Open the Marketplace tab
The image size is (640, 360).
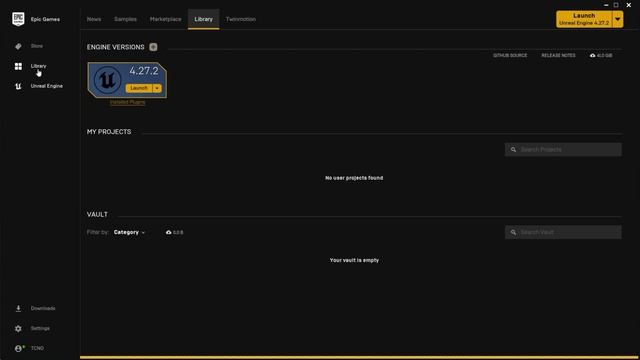tap(165, 19)
